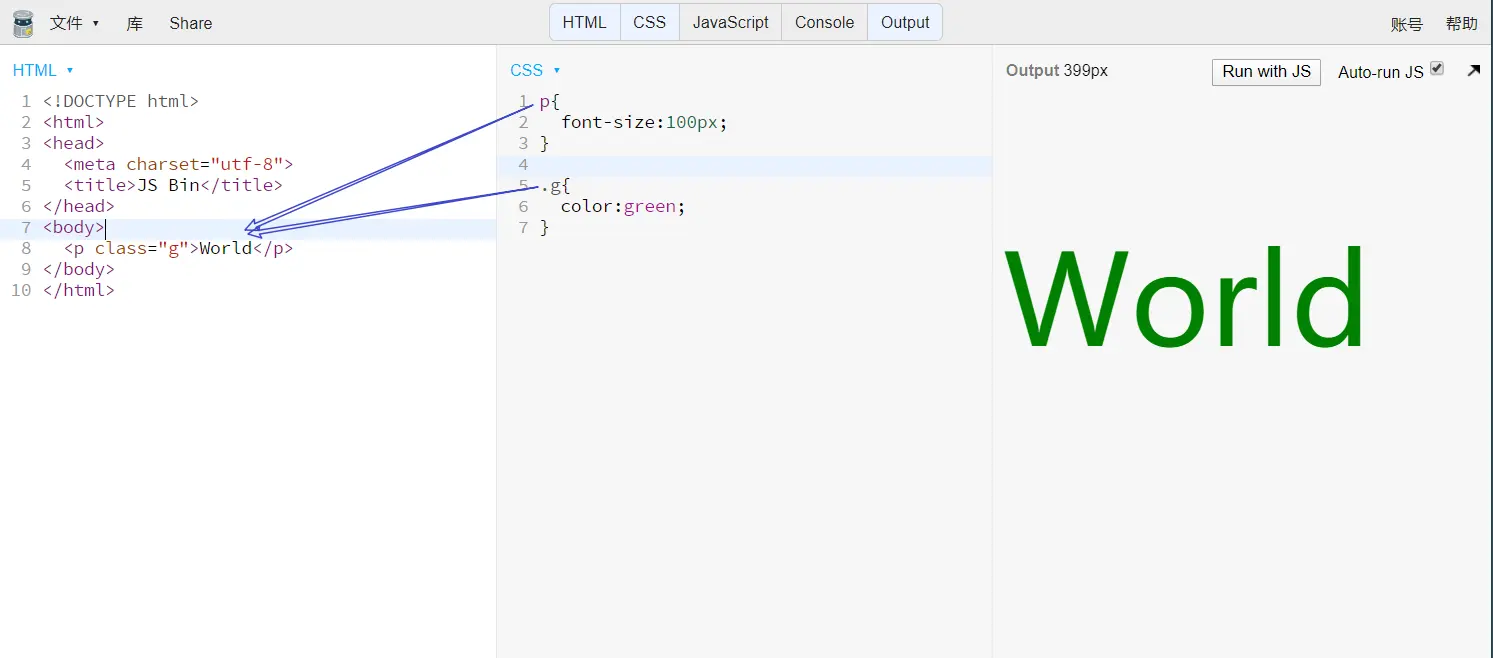Click the JS Bin logo icon

pyautogui.click(x=23, y=23)
